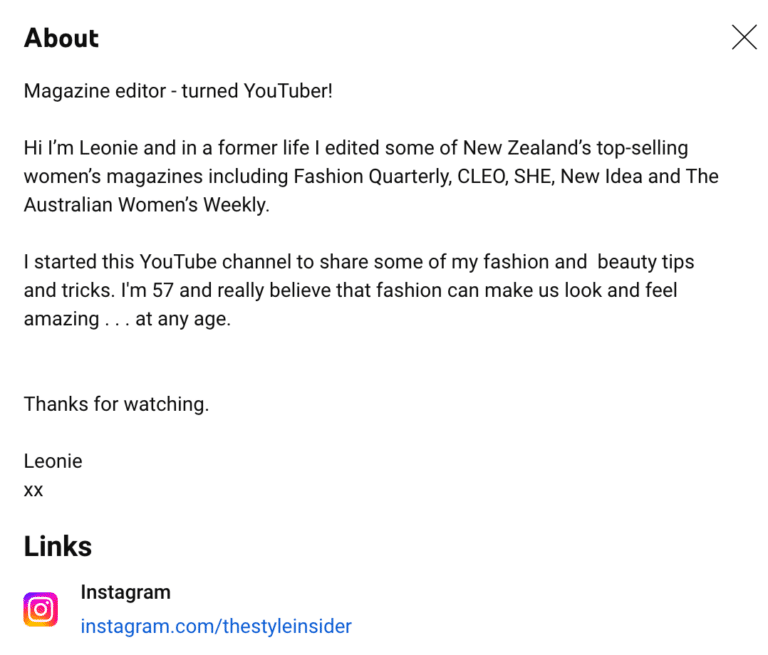This screenshot has height=655, width=768.
Task: Click the 'Leonie' signature text
Action: click(x=53, y=461)
